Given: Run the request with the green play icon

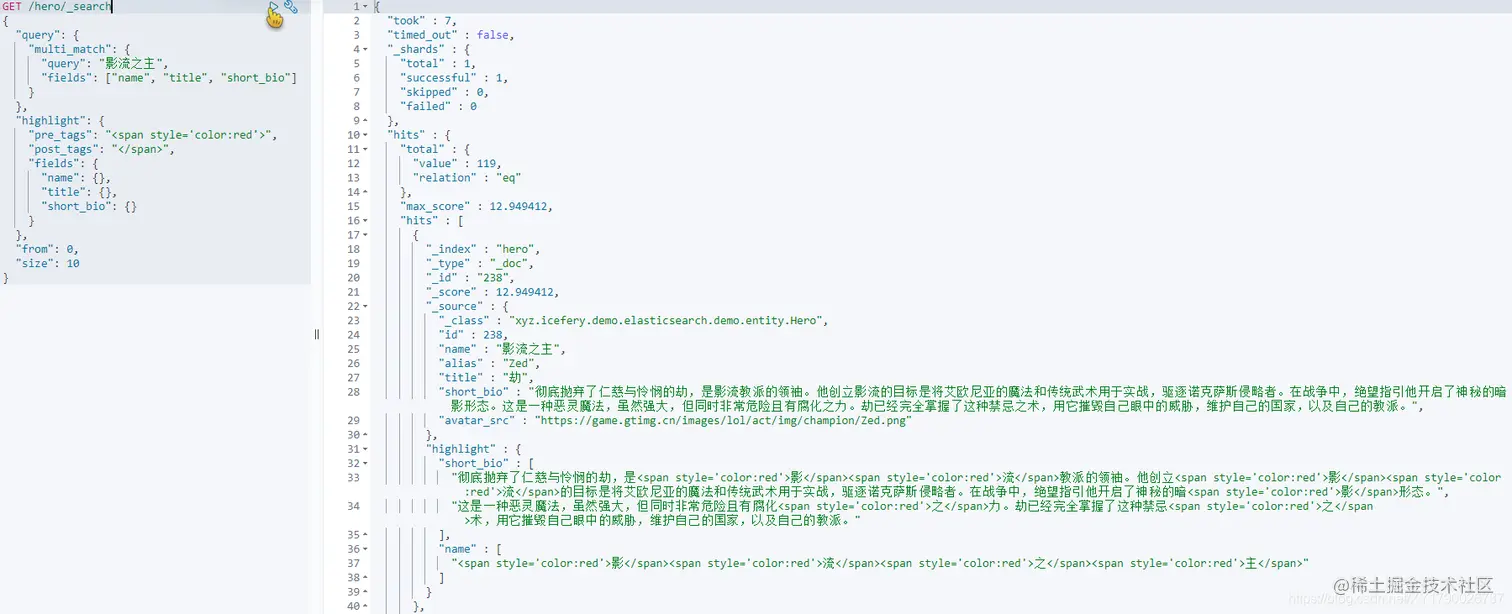Looking at the screenshot, I should pyautogui.click(x=273, y=8).
